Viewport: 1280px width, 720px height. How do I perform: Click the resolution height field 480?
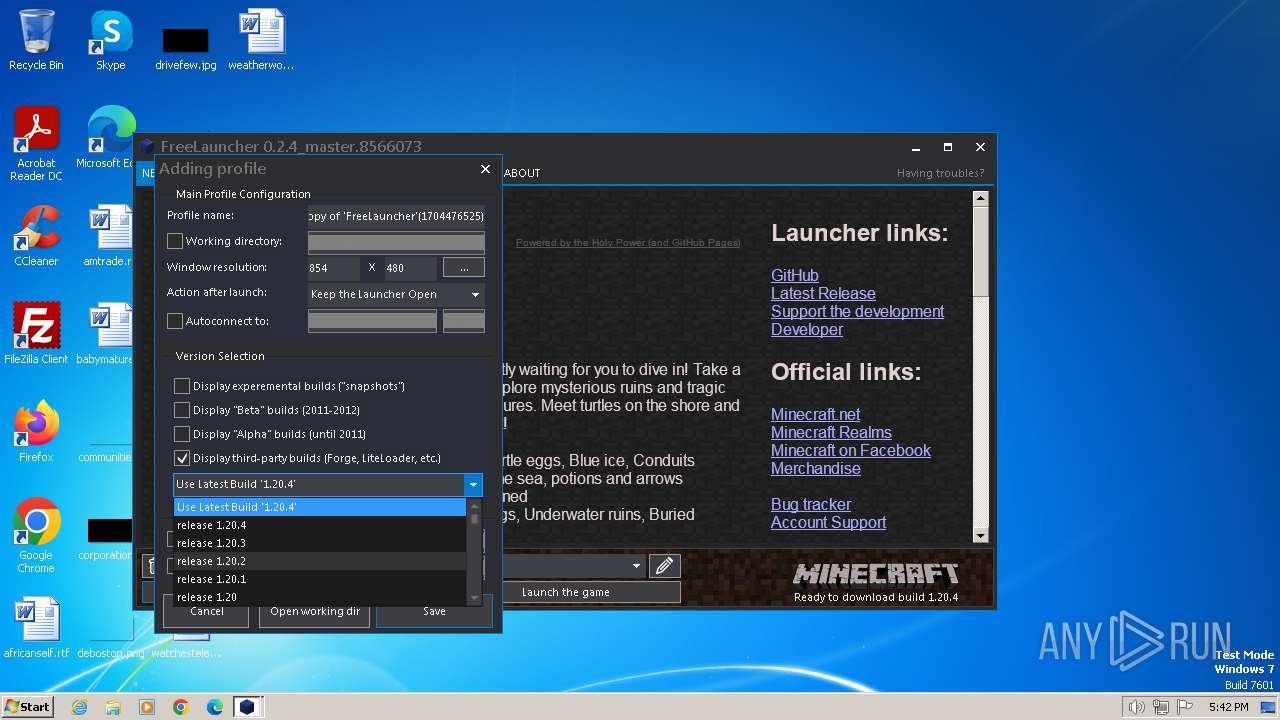click(x=410, y=268)
